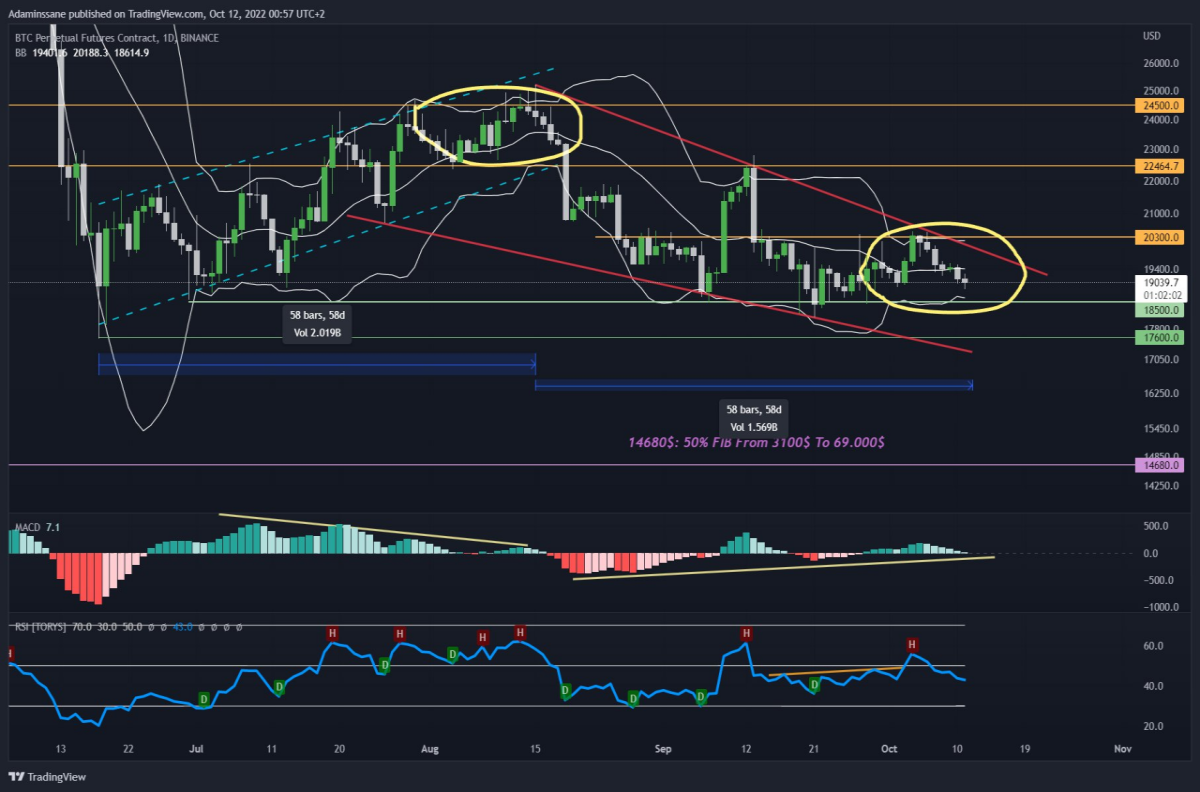Click the green D marker below July label
The width and height of the screenshot is (1200, 792).
[x=204, y=698]
